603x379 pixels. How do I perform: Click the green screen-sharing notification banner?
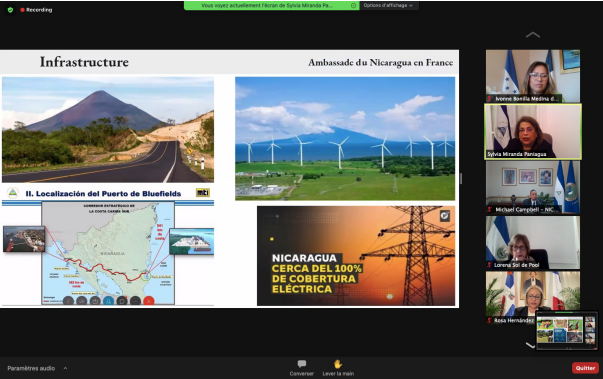tap(272, 5)
